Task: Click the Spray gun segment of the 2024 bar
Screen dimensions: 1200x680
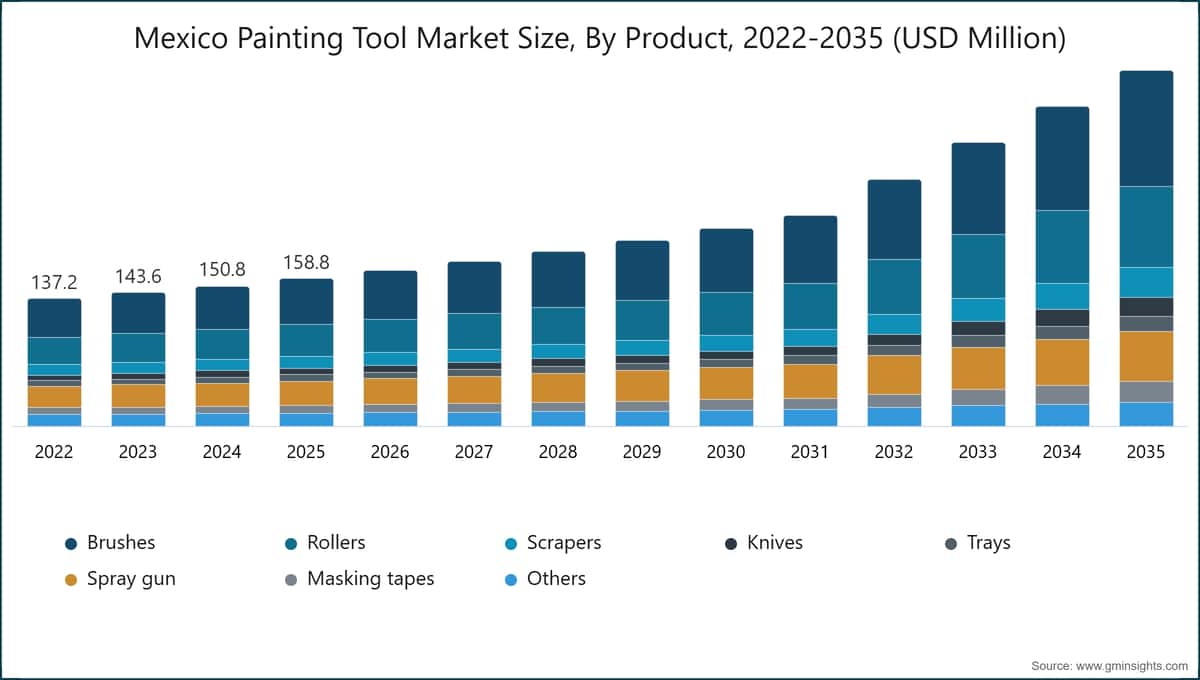Action: coord(222,395)
